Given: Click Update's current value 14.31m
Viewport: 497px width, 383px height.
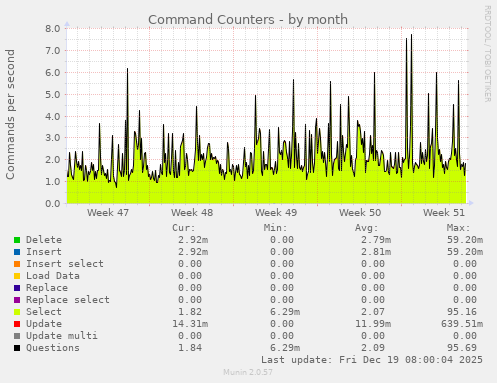Looking at the screenshot, I should coord(190,324).
